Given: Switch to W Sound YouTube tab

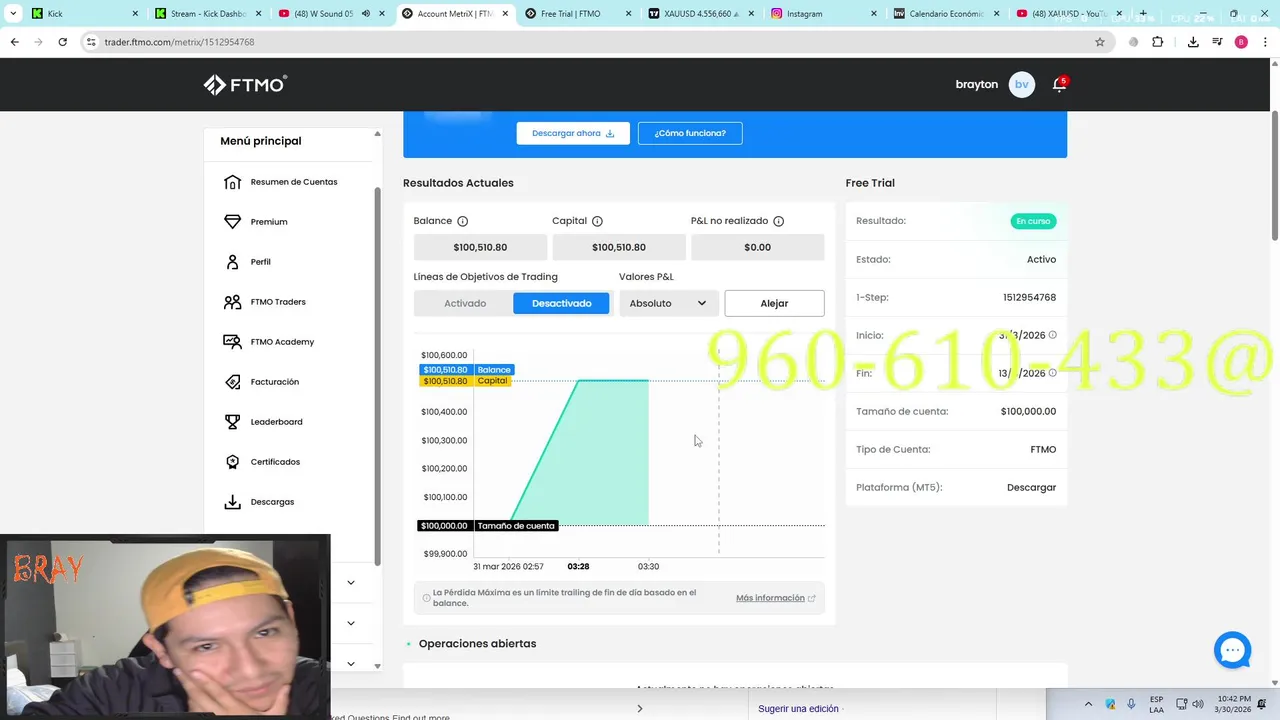Looking at the screenshot, I should pos(330,14).
